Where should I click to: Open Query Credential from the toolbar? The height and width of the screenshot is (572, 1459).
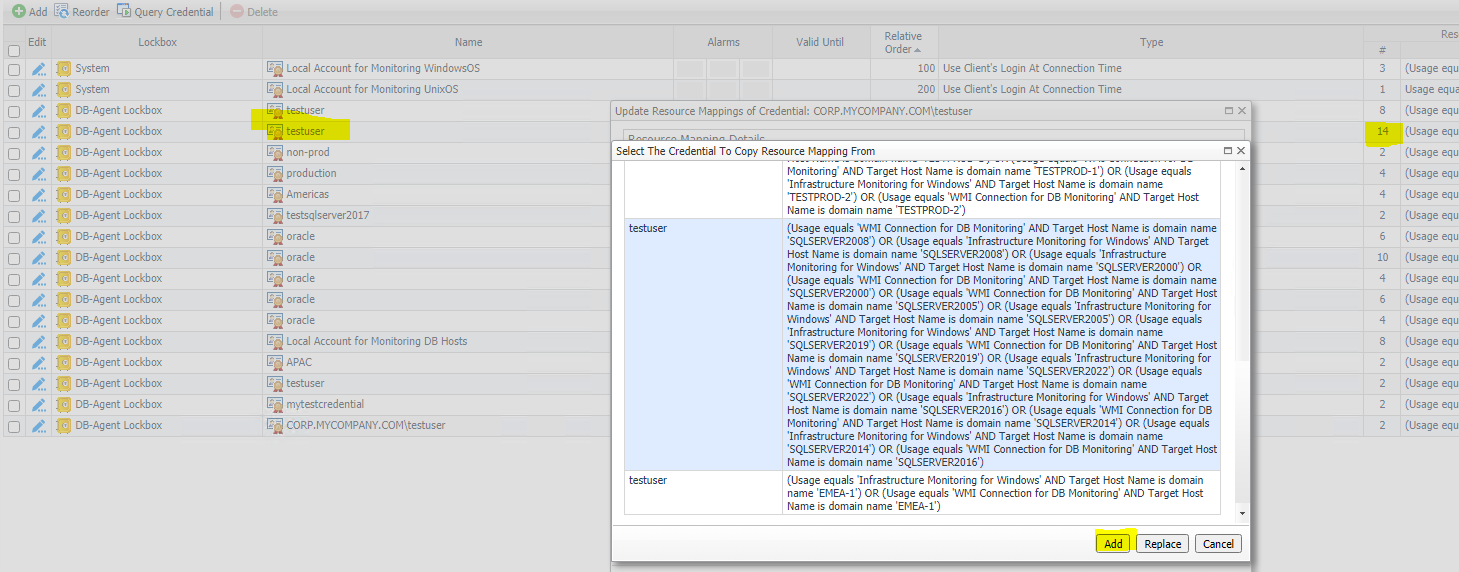pyautogui.click(x=125, y=12)
